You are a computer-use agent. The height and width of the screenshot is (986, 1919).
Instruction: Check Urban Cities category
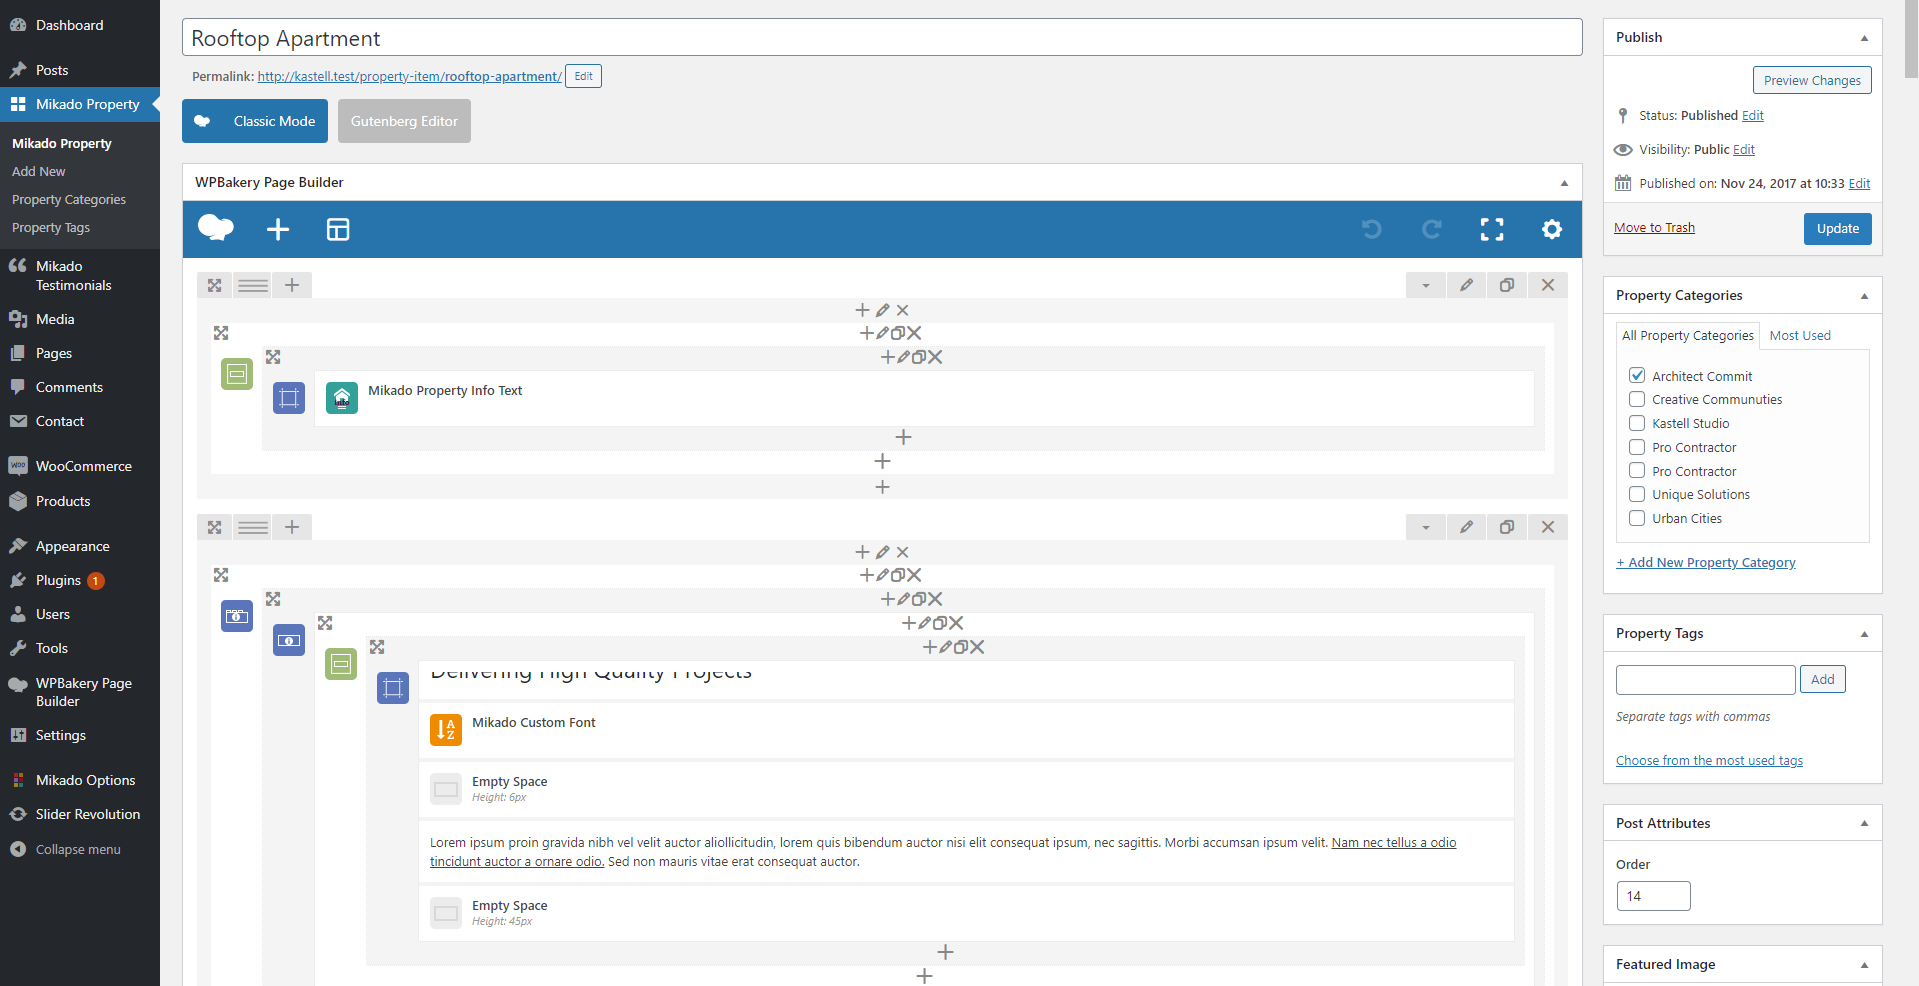[1637, 518]
